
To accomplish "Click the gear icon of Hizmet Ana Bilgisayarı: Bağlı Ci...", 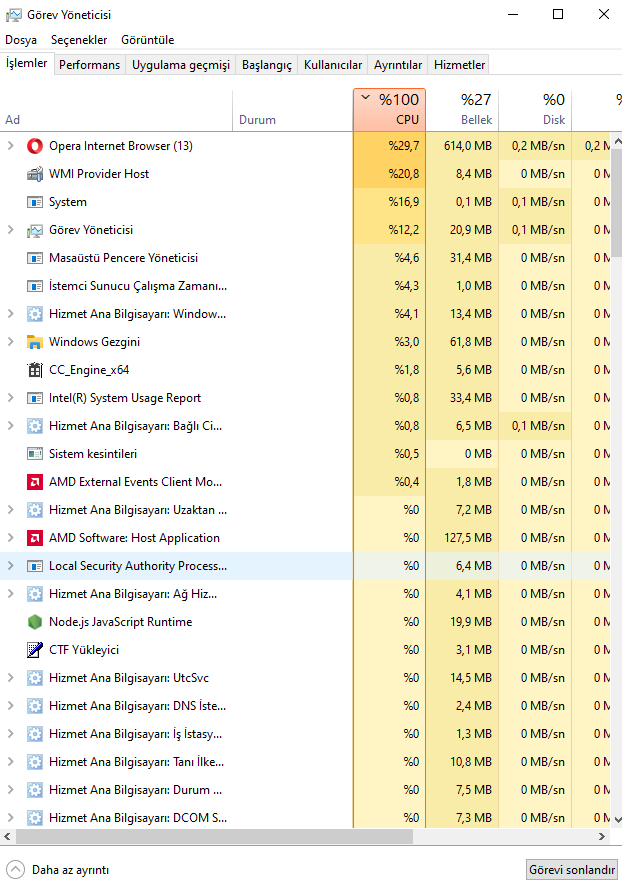I will tap(35, 426).
